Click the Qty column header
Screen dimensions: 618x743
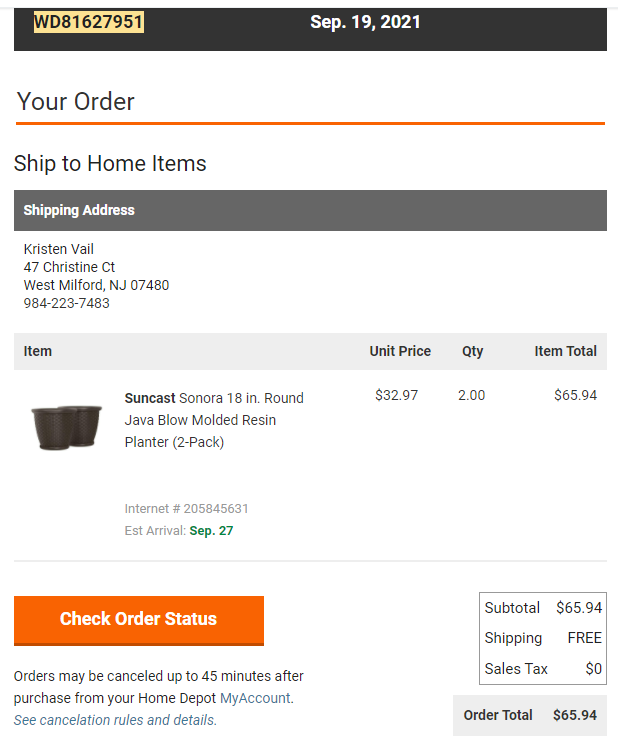point(473,352)
